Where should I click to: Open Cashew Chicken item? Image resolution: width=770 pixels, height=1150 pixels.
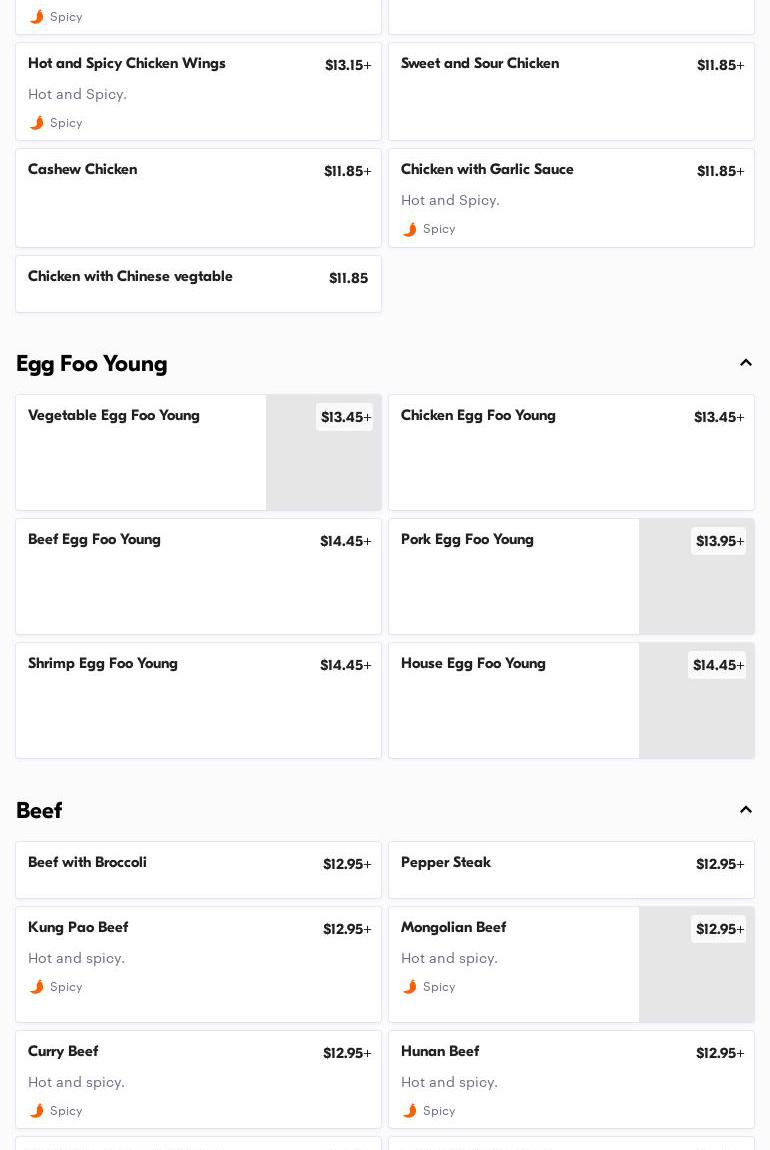coord(198,198)
